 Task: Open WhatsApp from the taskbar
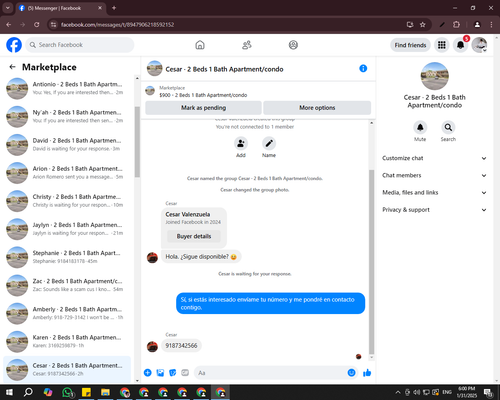click(x=67, y=392)
